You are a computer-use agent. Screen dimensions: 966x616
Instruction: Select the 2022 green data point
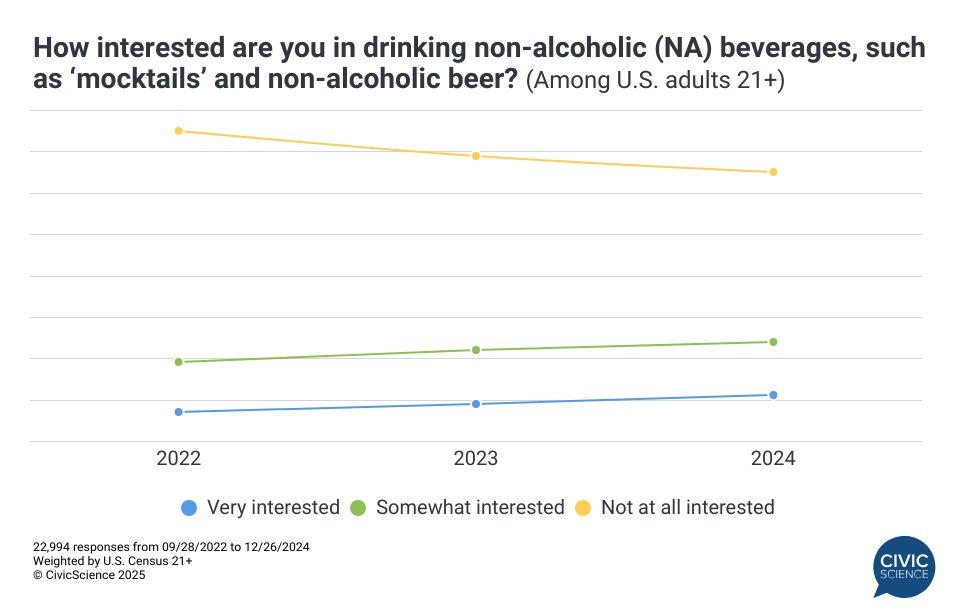click(179, 362)
